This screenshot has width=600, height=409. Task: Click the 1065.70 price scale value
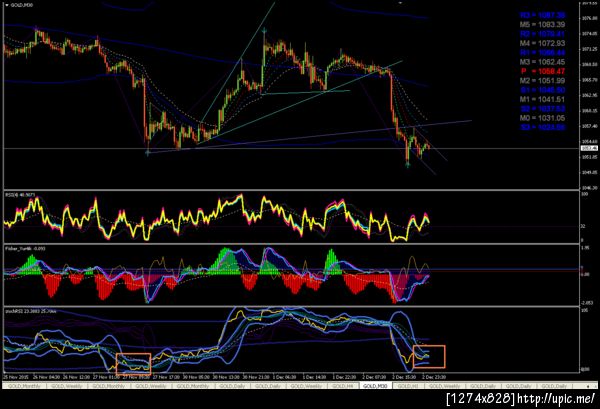point(590,80)
